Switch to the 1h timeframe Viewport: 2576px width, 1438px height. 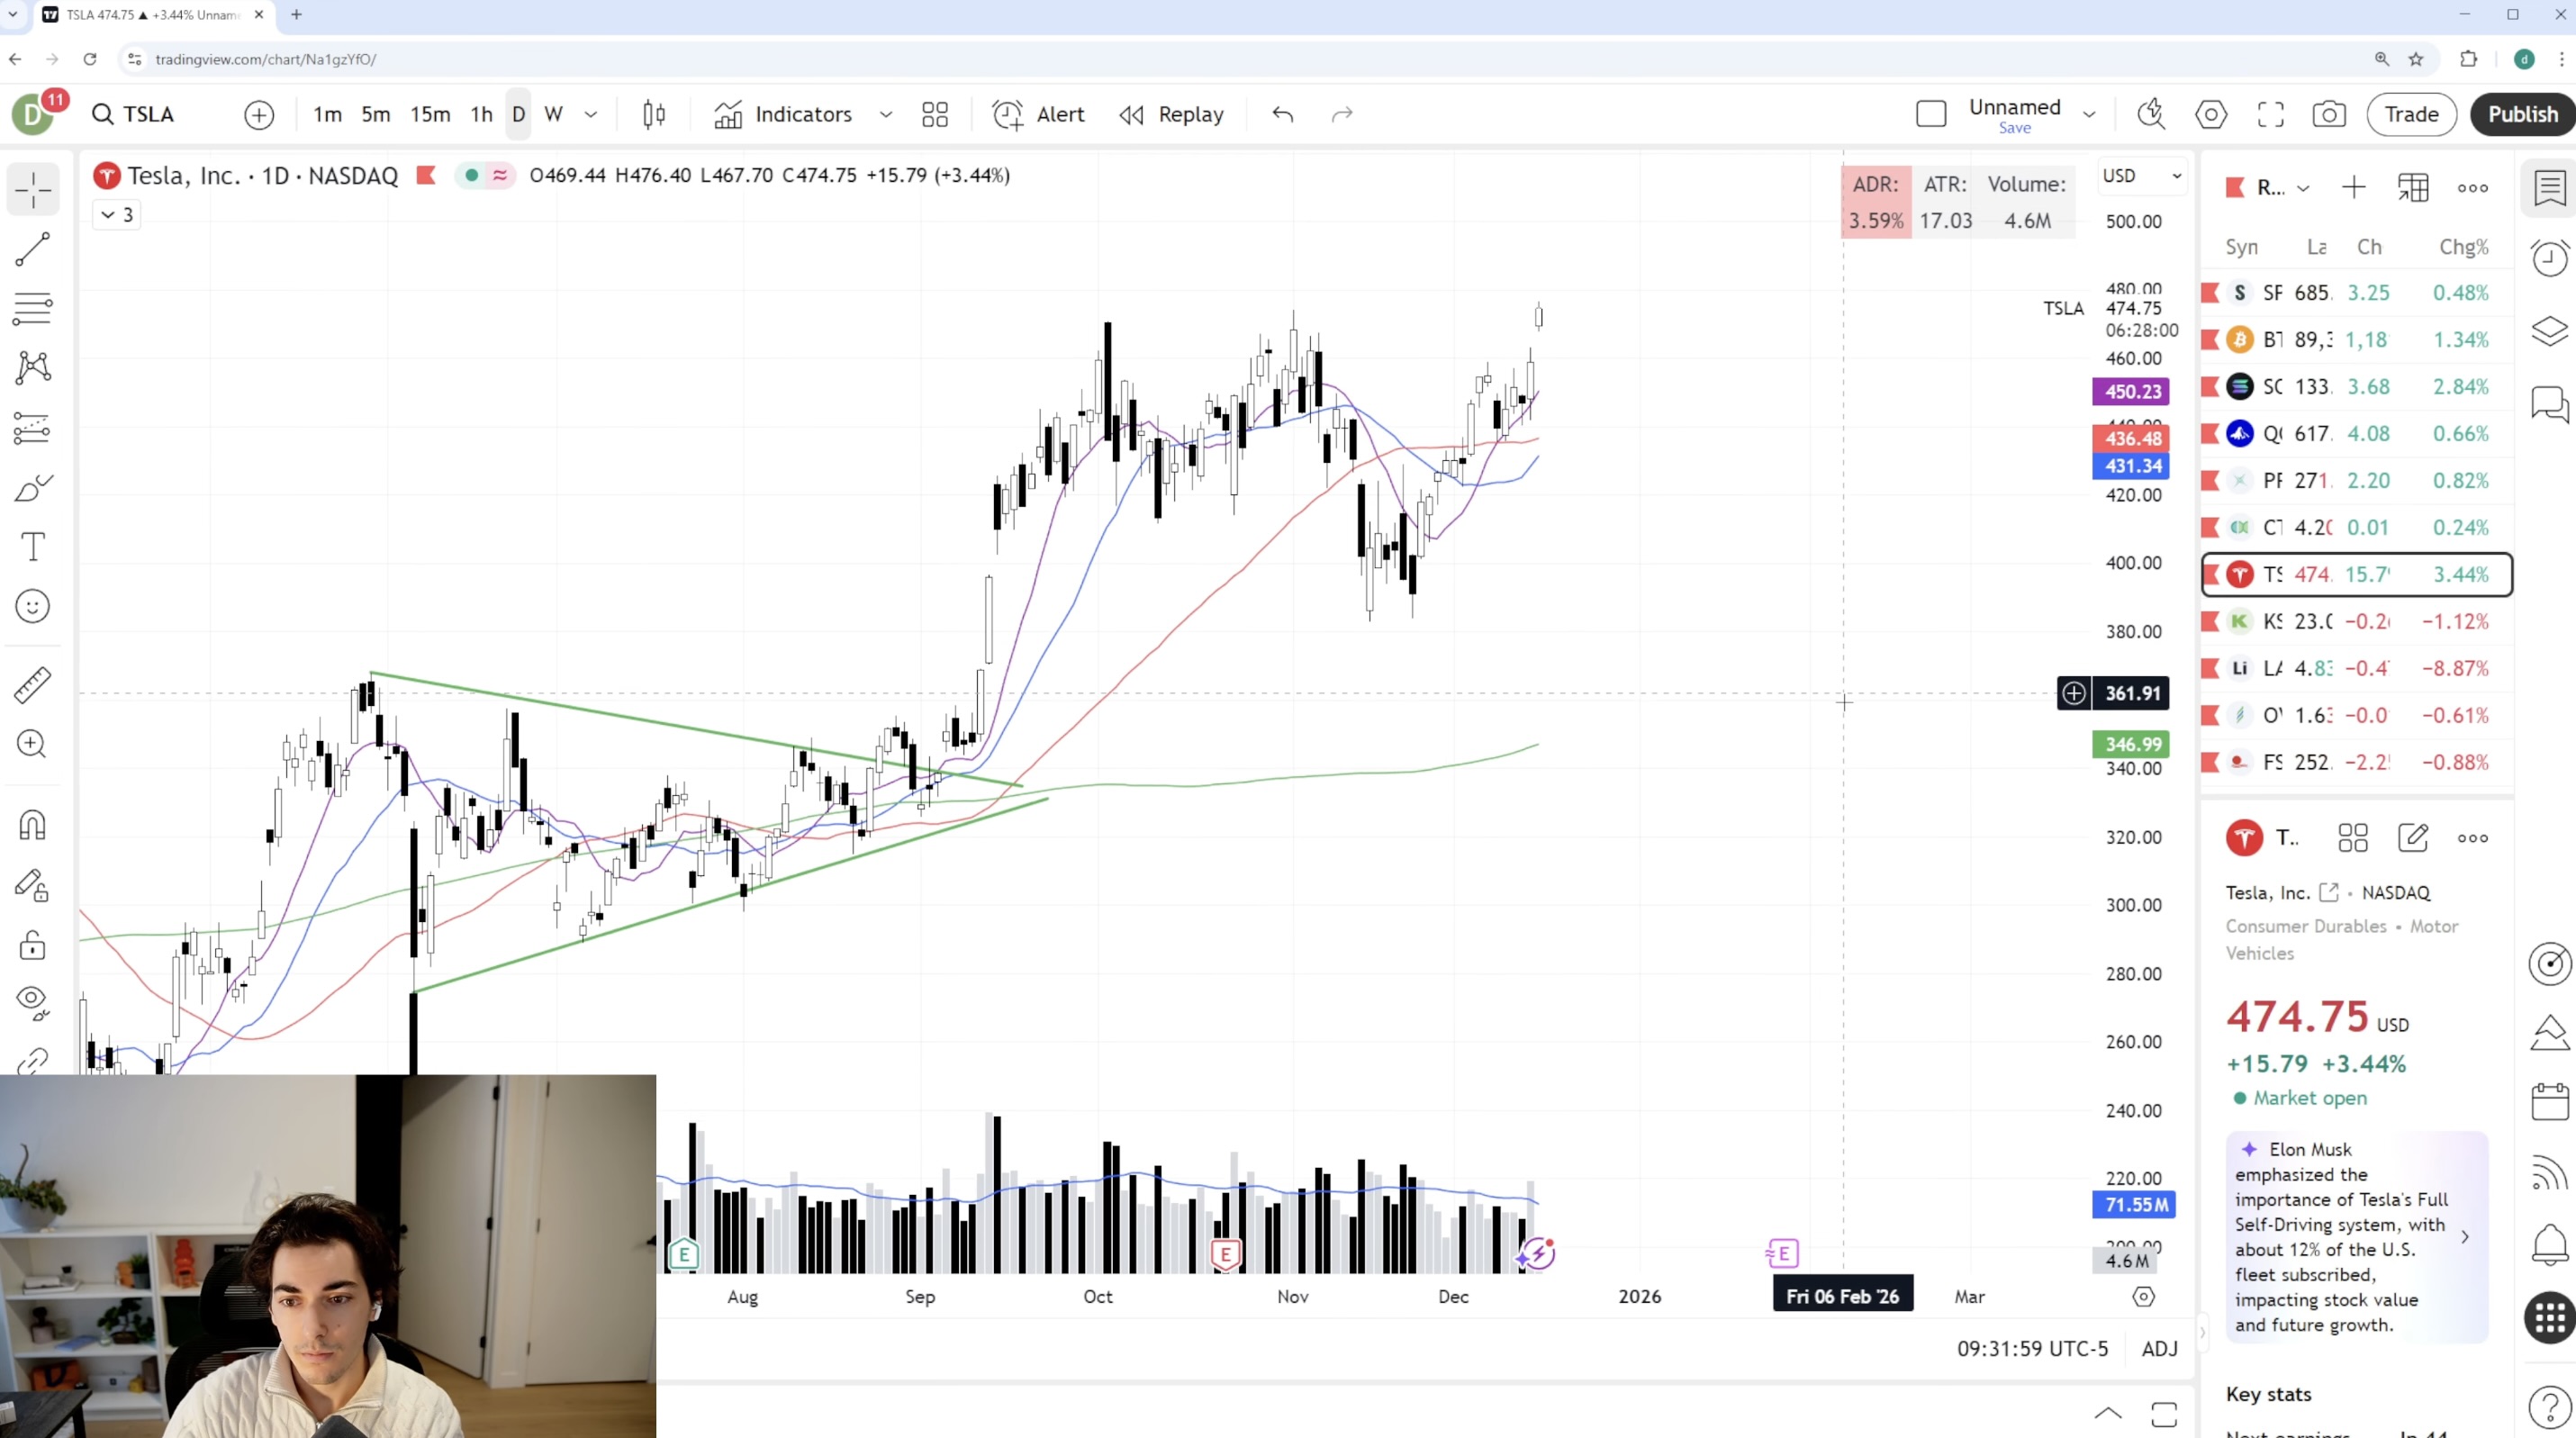[x=481, y=115]
